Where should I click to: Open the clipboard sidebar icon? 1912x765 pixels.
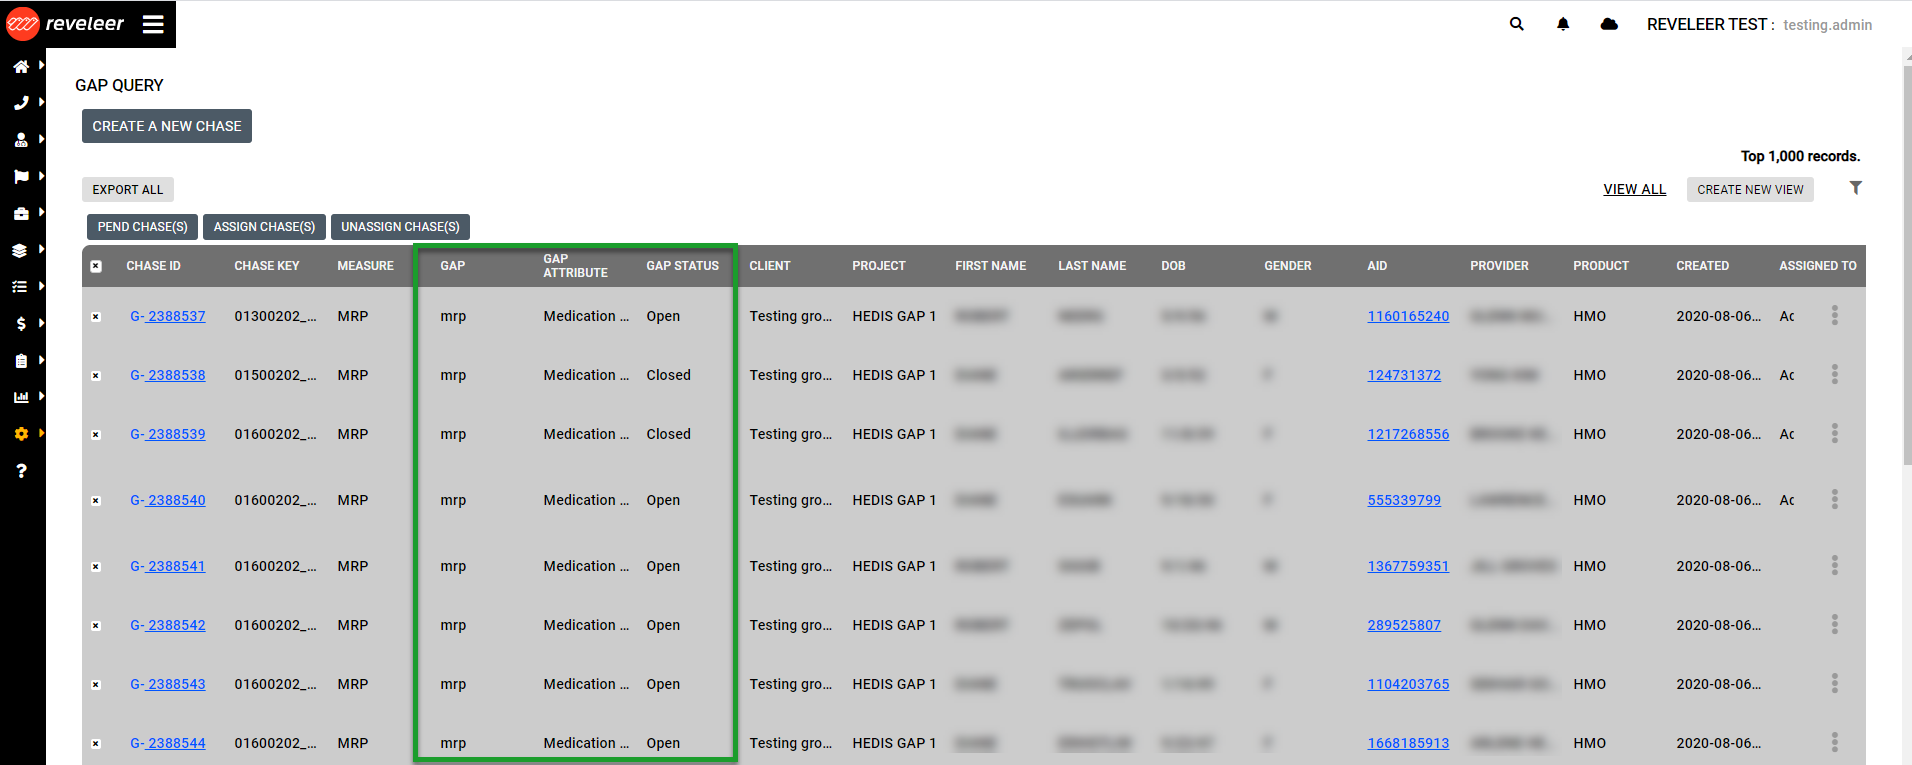(x=21, y=361)
